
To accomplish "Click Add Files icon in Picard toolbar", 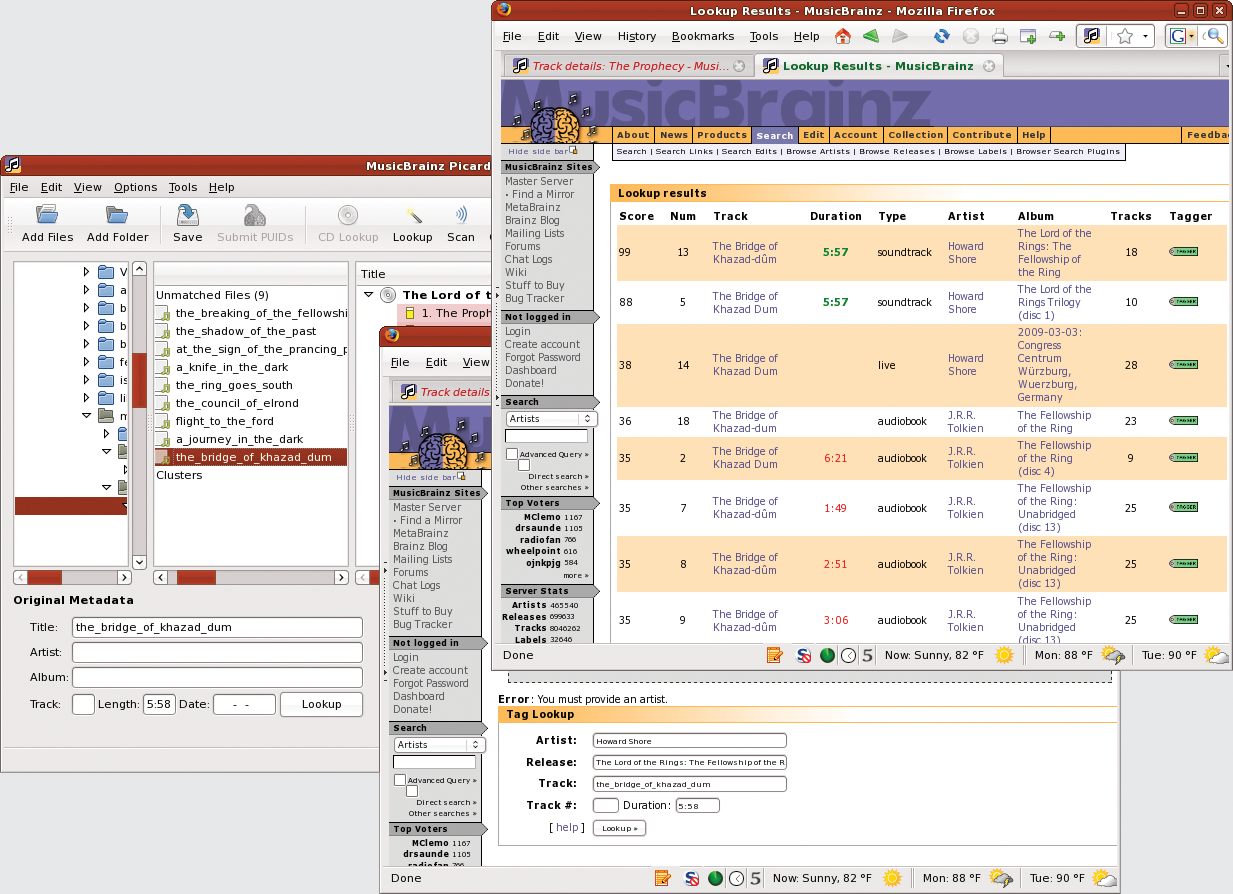I will point(47,214).
